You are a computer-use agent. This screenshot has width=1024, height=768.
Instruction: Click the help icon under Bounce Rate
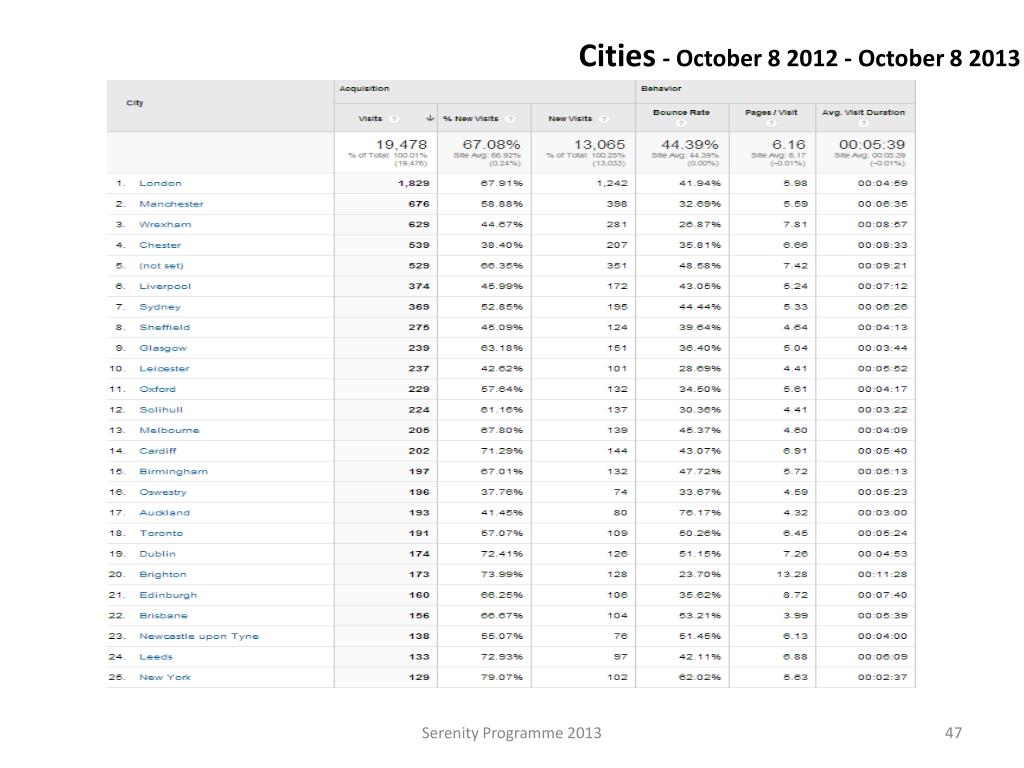(x=681, y=123)
